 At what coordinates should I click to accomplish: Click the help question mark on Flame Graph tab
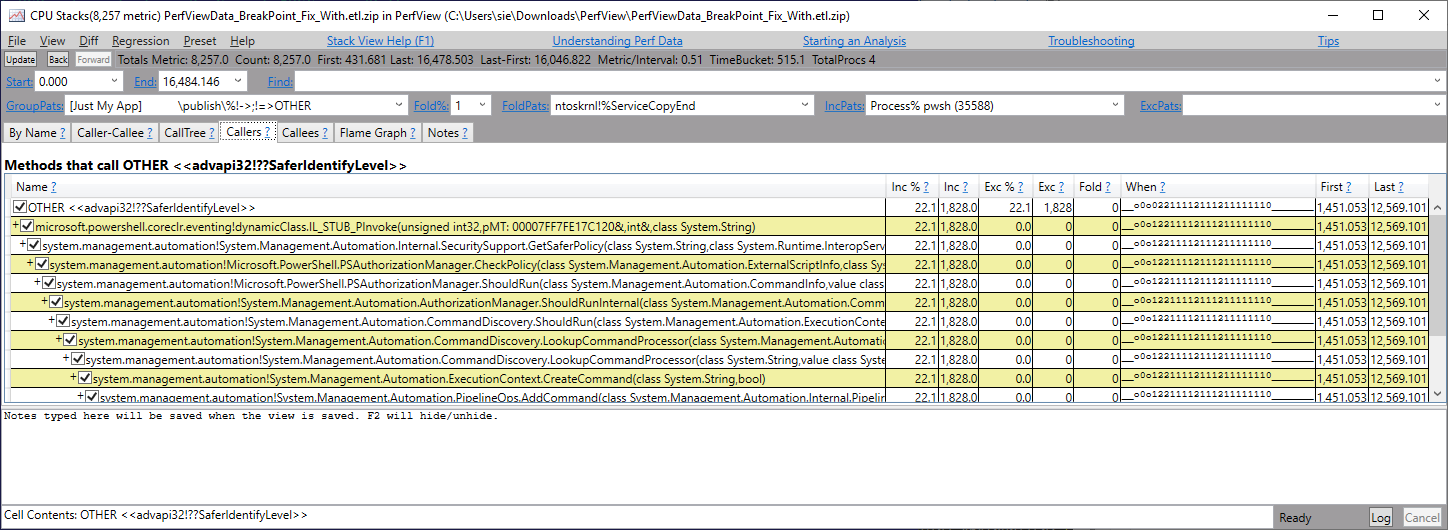click(x=411, y=133)
